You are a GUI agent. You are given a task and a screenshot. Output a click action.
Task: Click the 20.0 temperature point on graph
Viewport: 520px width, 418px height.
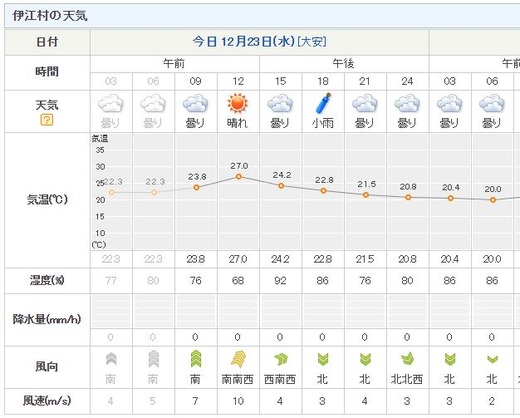[493, 200]
